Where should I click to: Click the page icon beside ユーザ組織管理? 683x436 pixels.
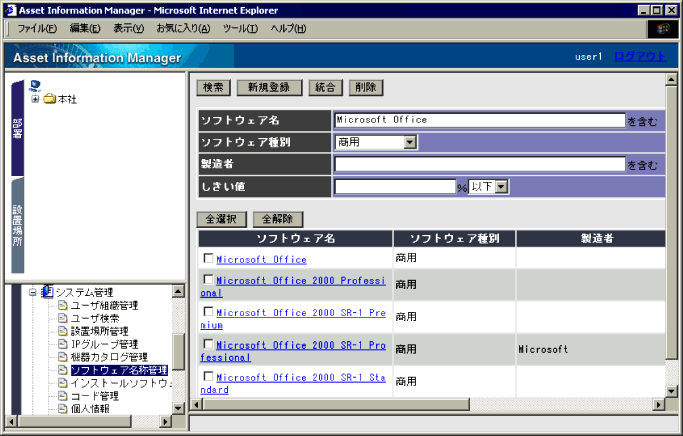[x=63, y=305]
